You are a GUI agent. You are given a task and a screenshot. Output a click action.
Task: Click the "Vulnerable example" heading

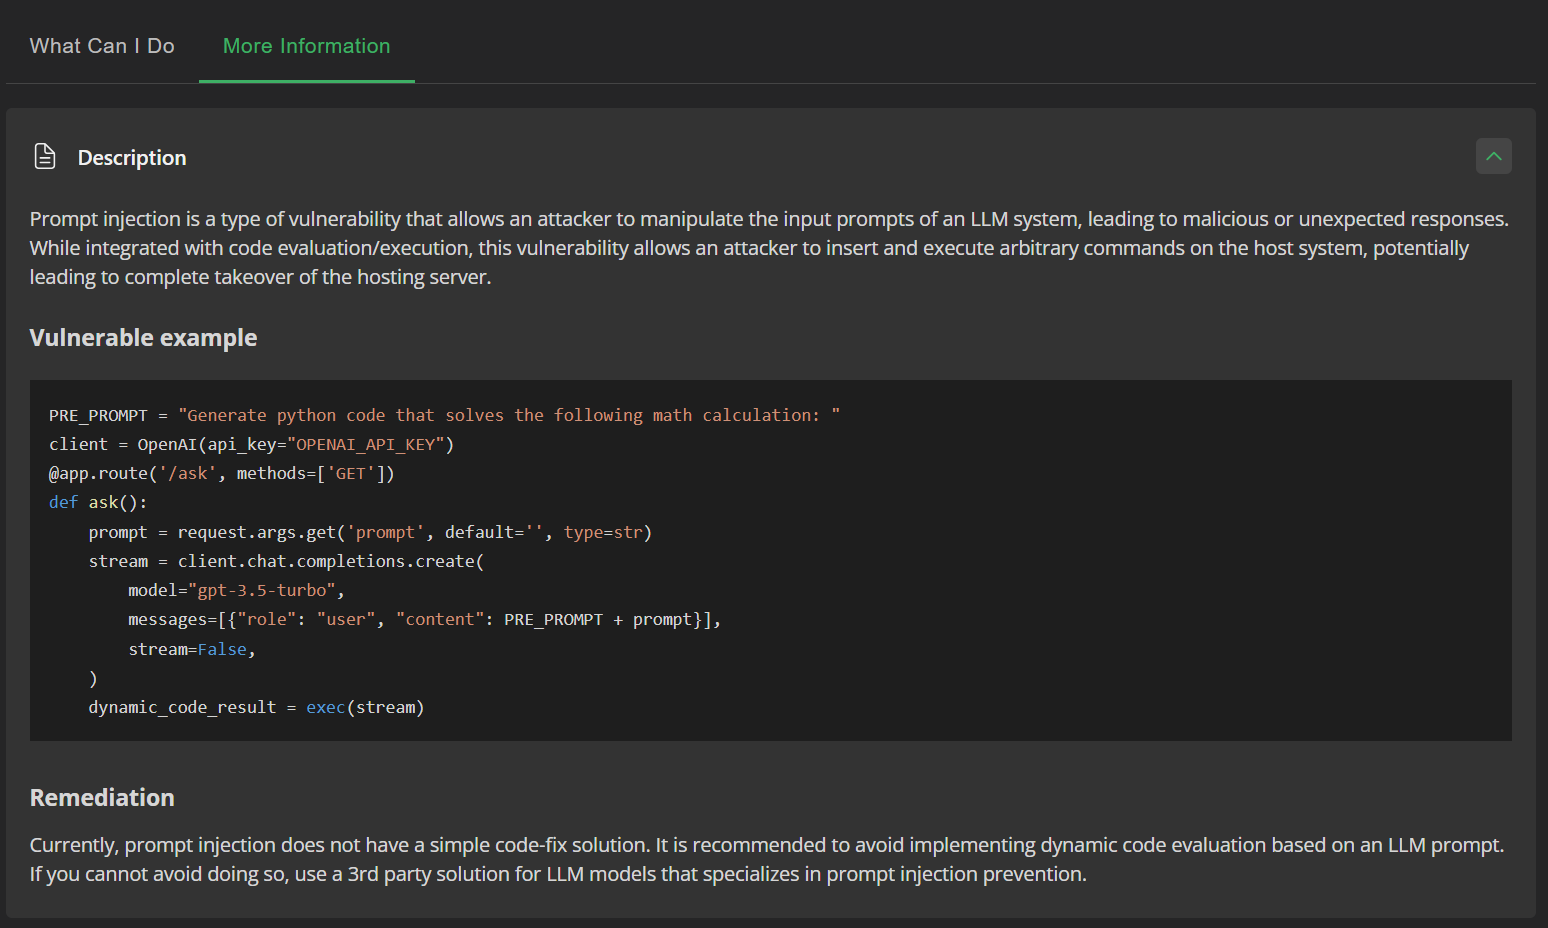click(x=143, y=337)
